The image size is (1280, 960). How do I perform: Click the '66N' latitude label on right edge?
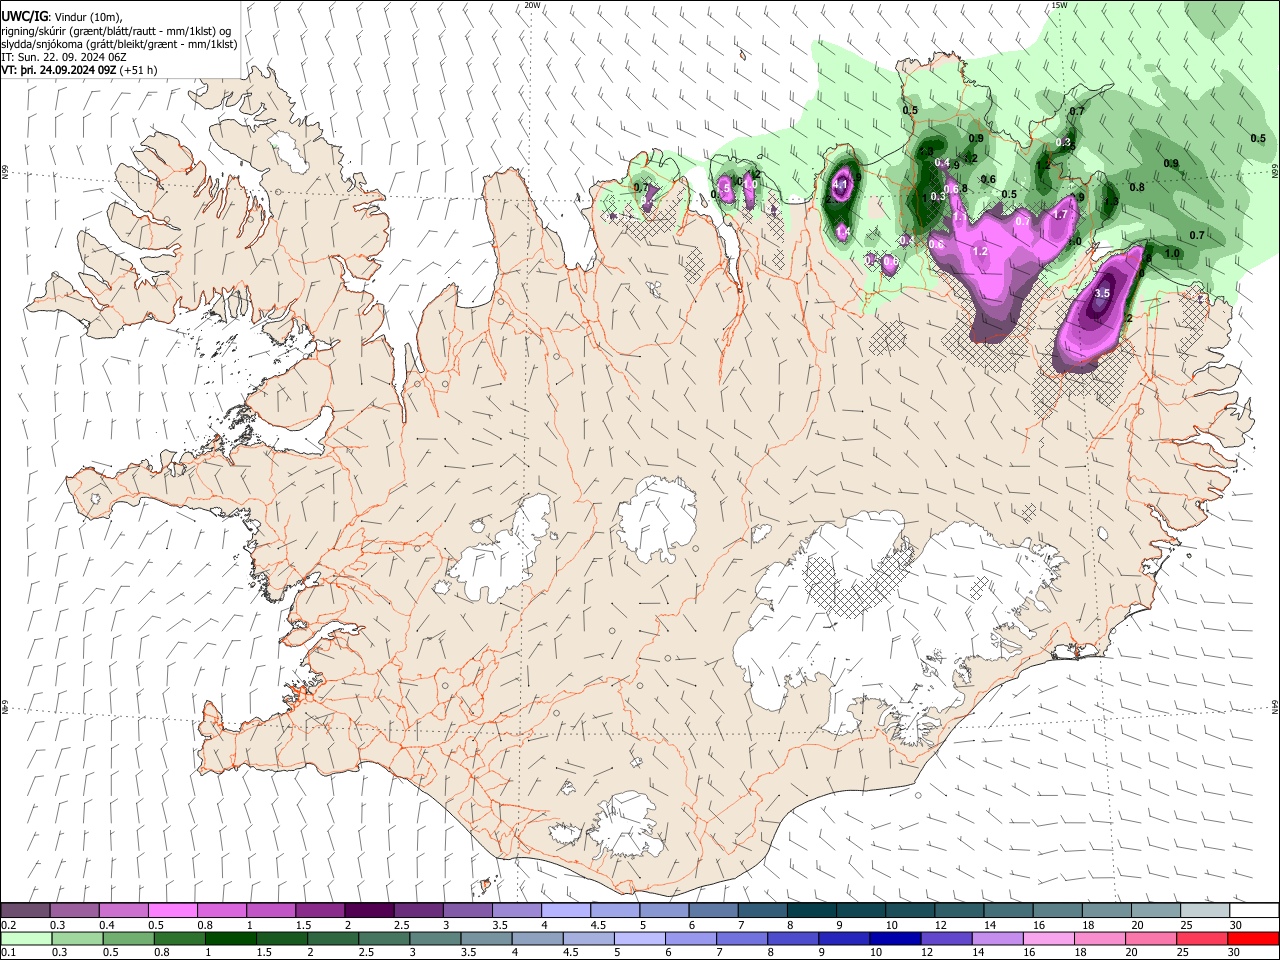point(1275,171)
